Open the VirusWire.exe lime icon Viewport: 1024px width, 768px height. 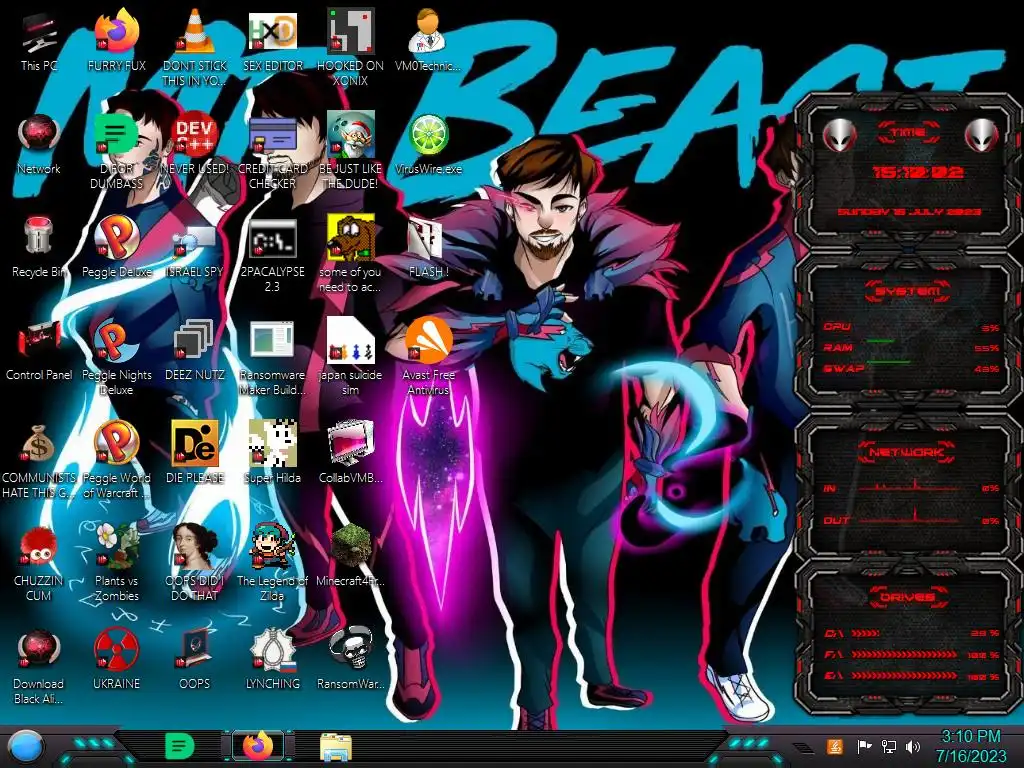[428, 135]
